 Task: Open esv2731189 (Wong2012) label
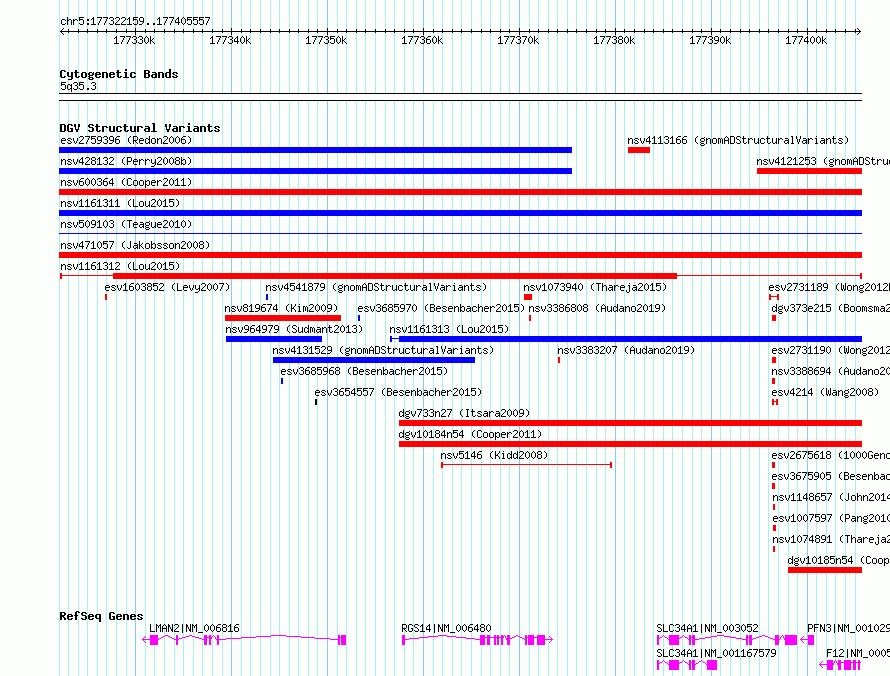click(830, 287)
